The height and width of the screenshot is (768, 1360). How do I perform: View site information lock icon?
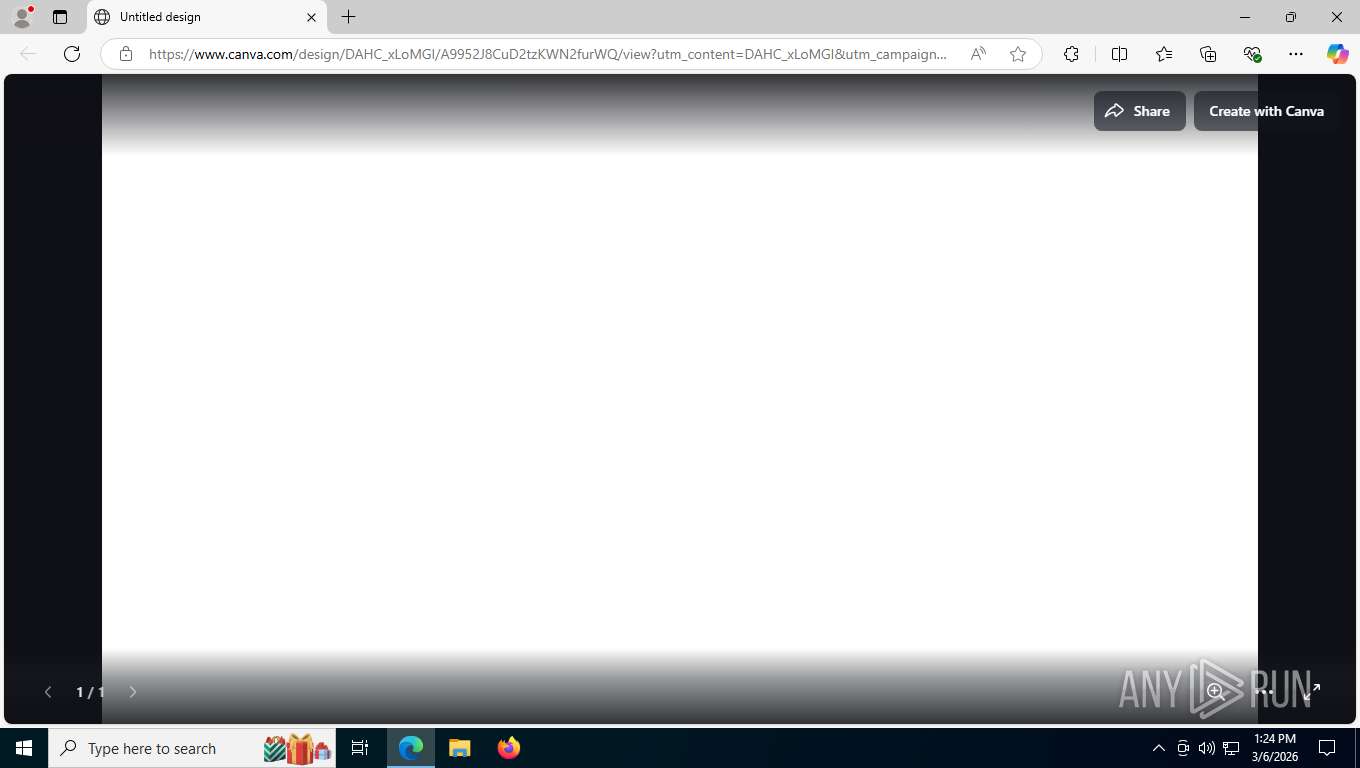click(x=126, y=54)
